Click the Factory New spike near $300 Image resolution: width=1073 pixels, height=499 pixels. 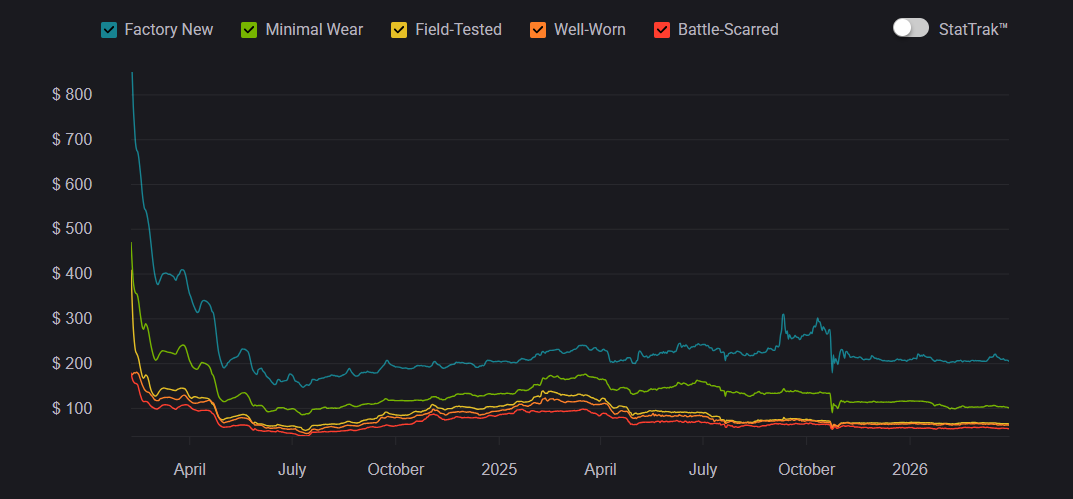(x=783, y=316)
